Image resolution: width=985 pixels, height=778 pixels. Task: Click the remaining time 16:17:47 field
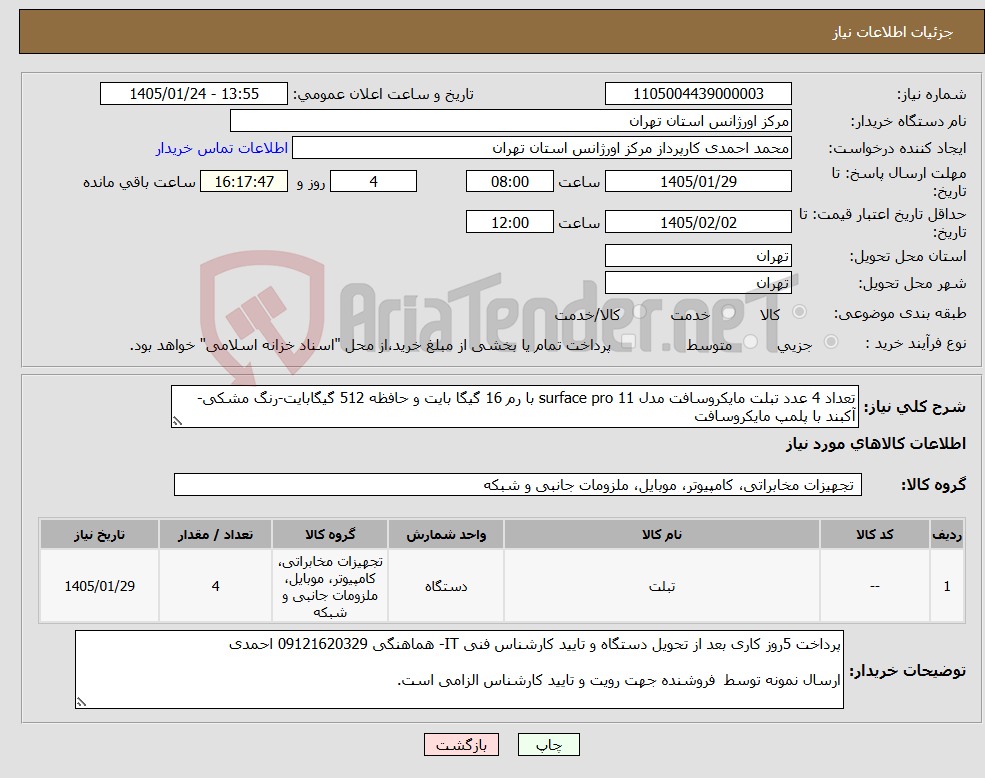click(x=244, y=182)
